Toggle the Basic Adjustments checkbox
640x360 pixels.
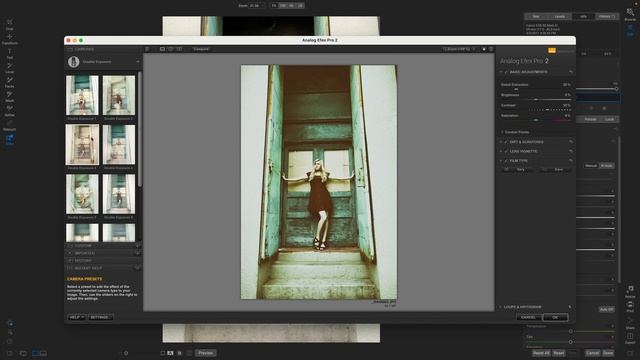coord(506,72)
